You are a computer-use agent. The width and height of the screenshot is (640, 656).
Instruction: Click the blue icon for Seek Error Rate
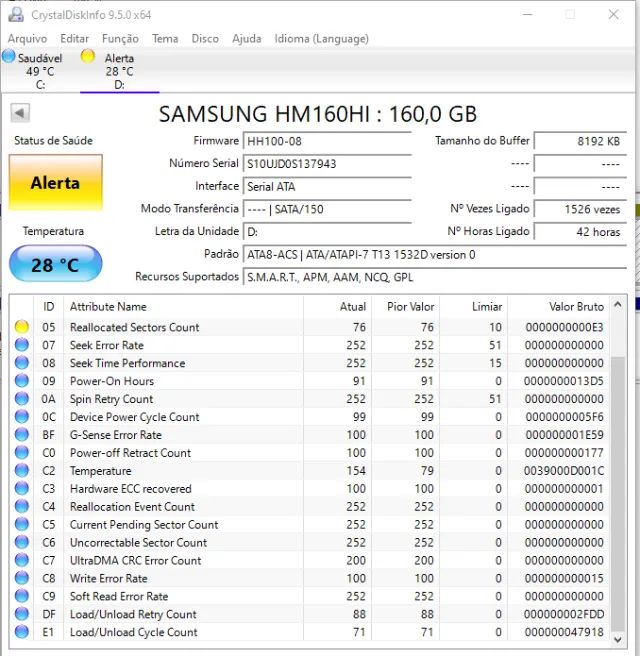(x=22, y=345)
